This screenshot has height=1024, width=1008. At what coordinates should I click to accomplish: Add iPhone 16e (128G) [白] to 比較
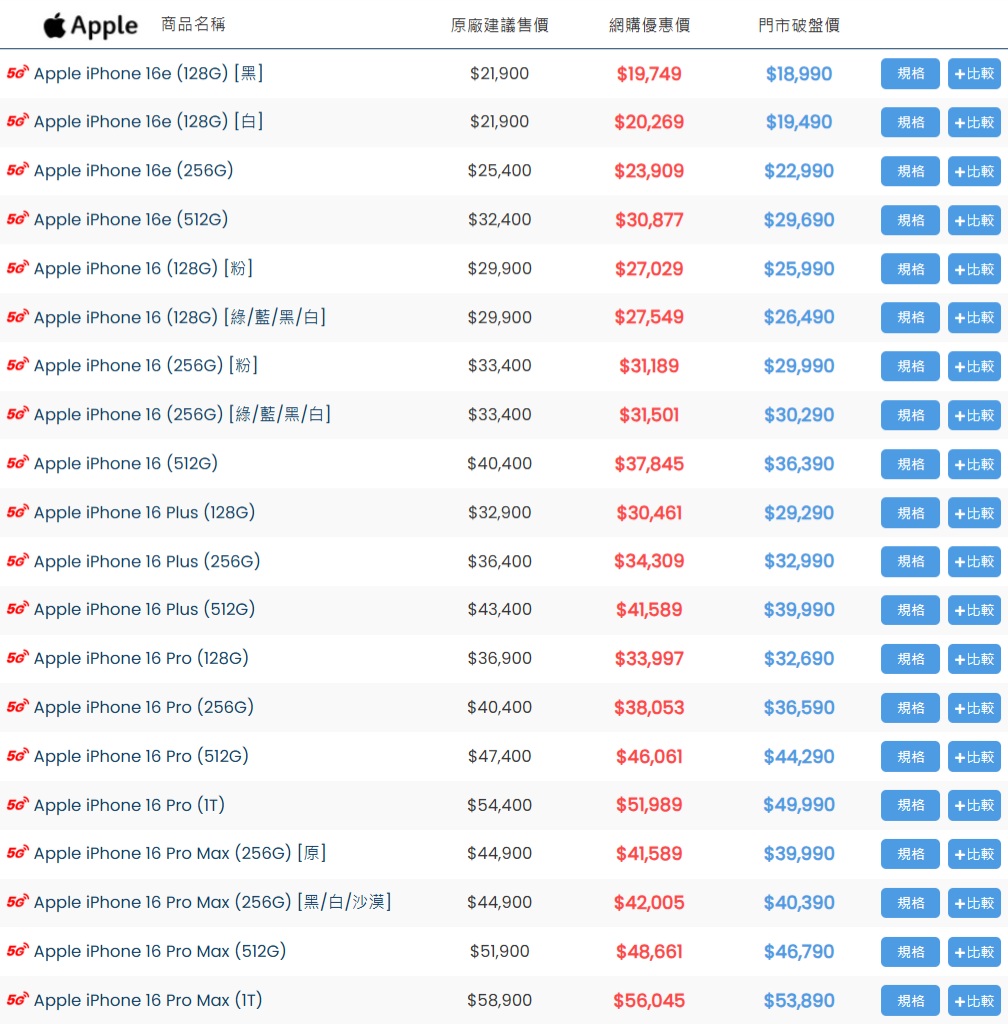point(974,122)
